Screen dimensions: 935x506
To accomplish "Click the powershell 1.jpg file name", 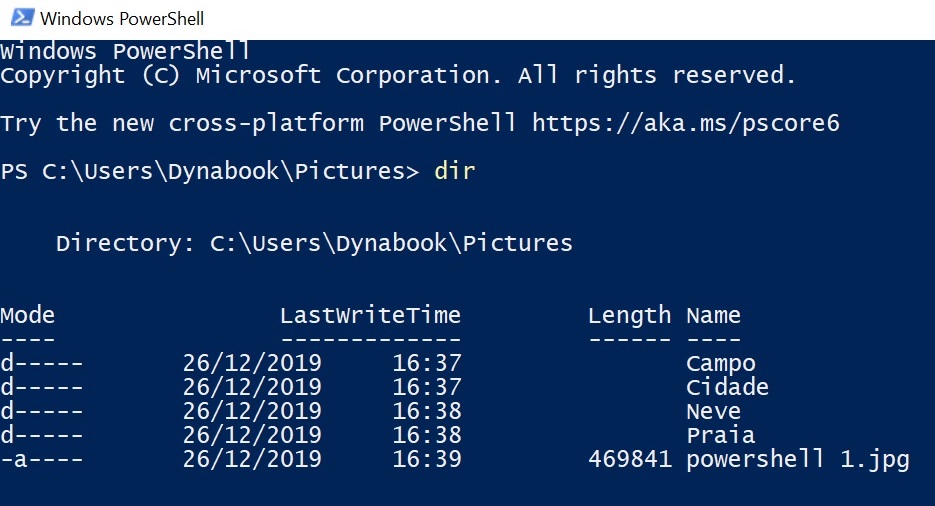I will (798, 460).
